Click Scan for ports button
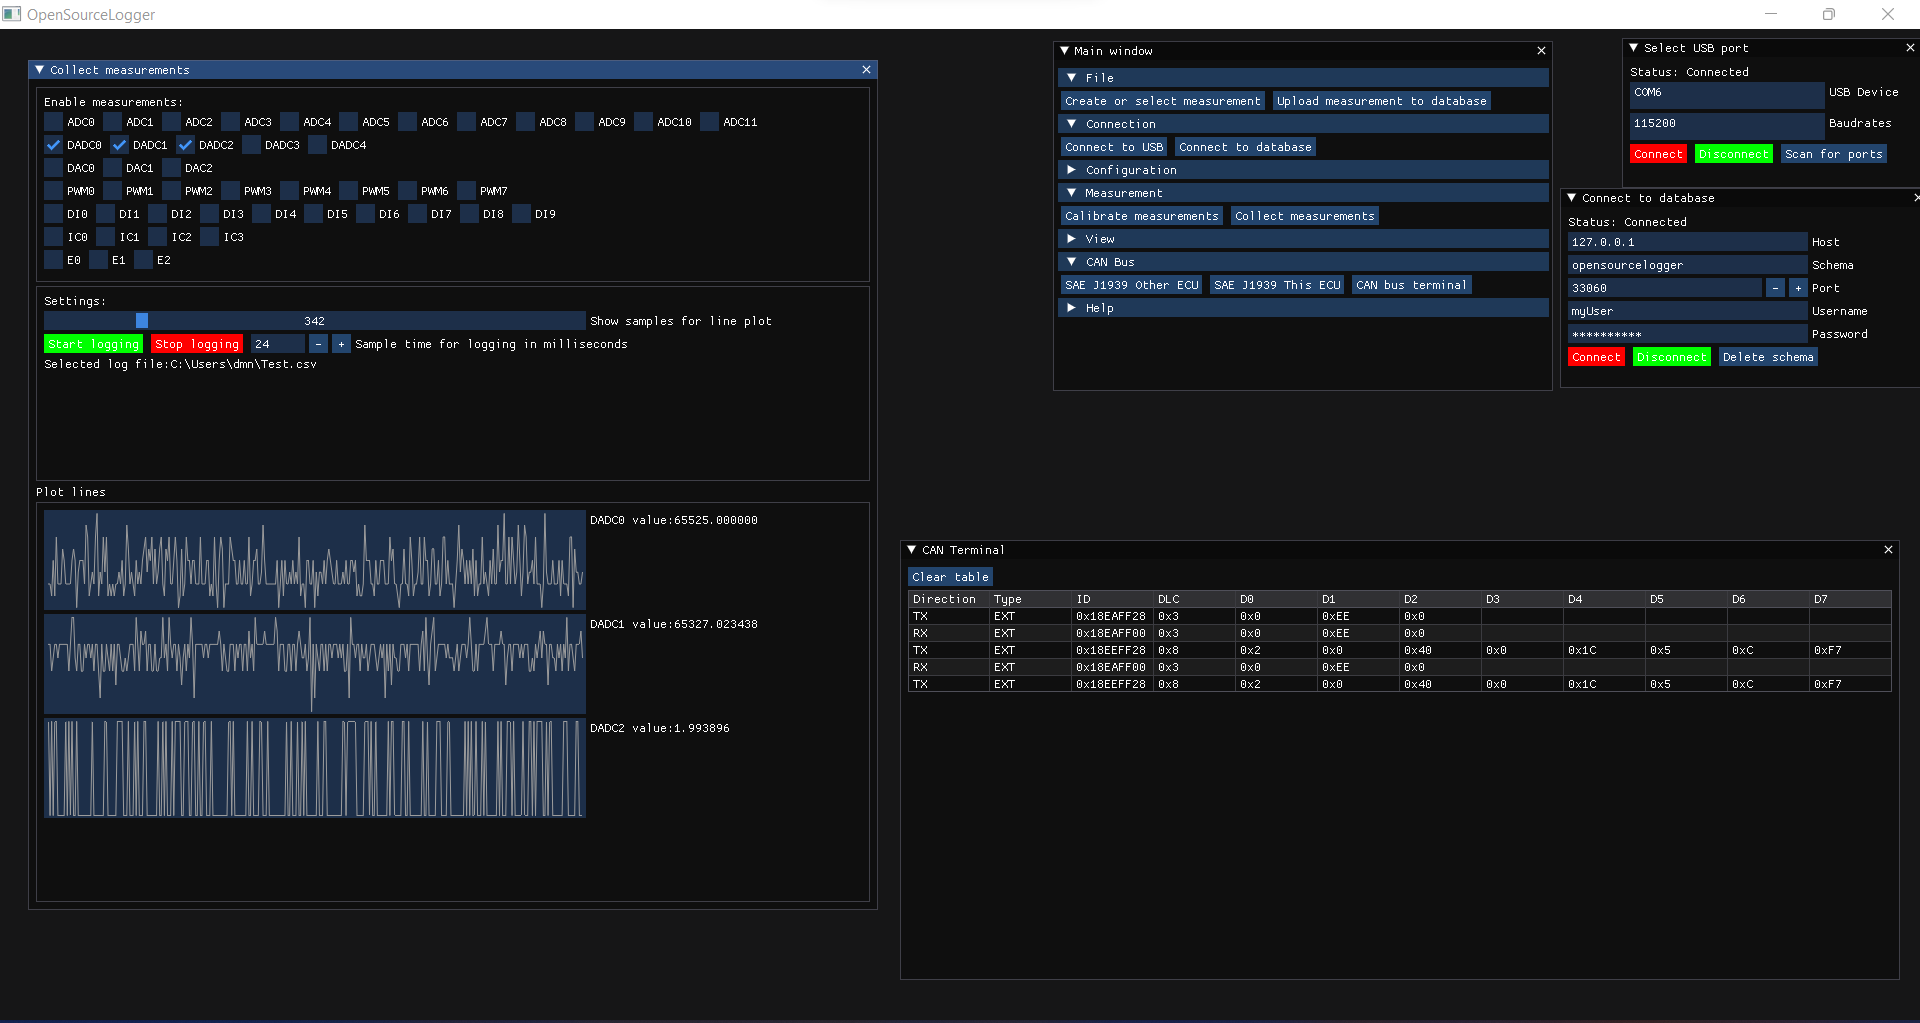 (x=1833, y=154)
